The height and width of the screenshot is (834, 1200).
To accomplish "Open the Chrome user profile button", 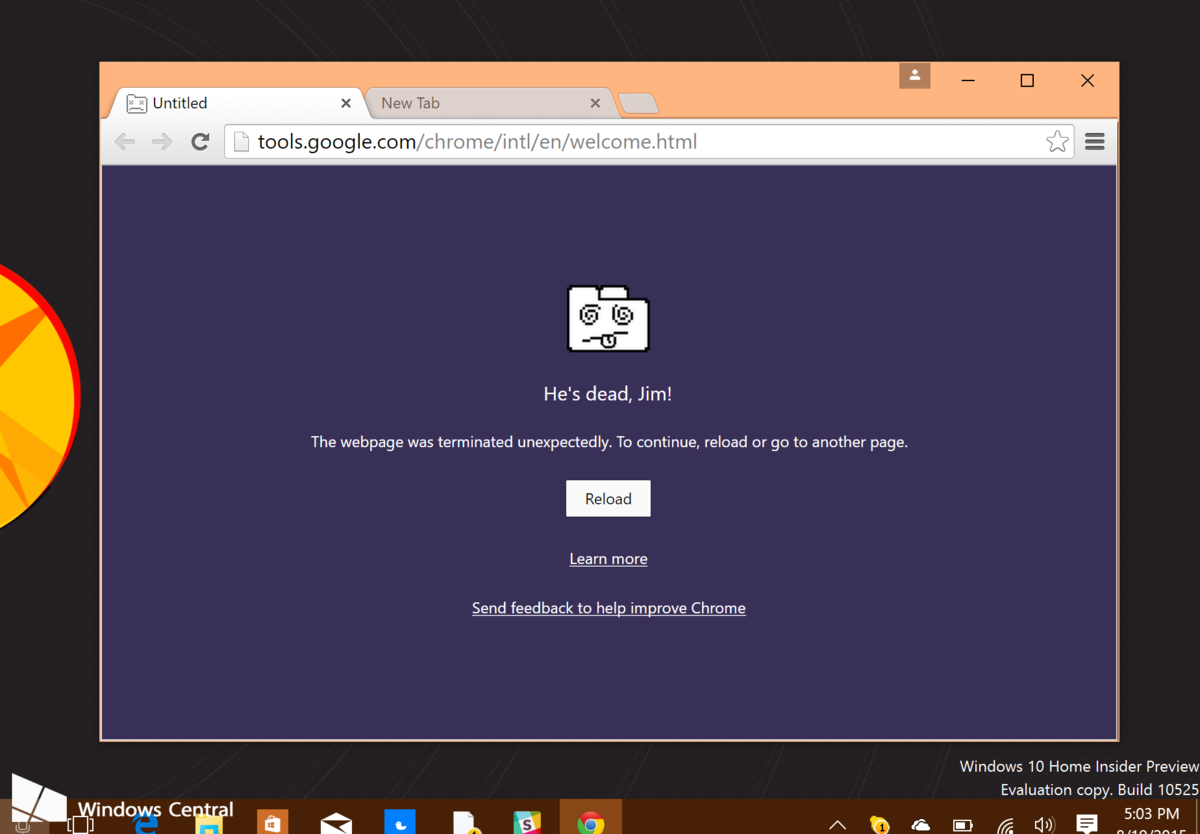I will click(x=915, y=76).
